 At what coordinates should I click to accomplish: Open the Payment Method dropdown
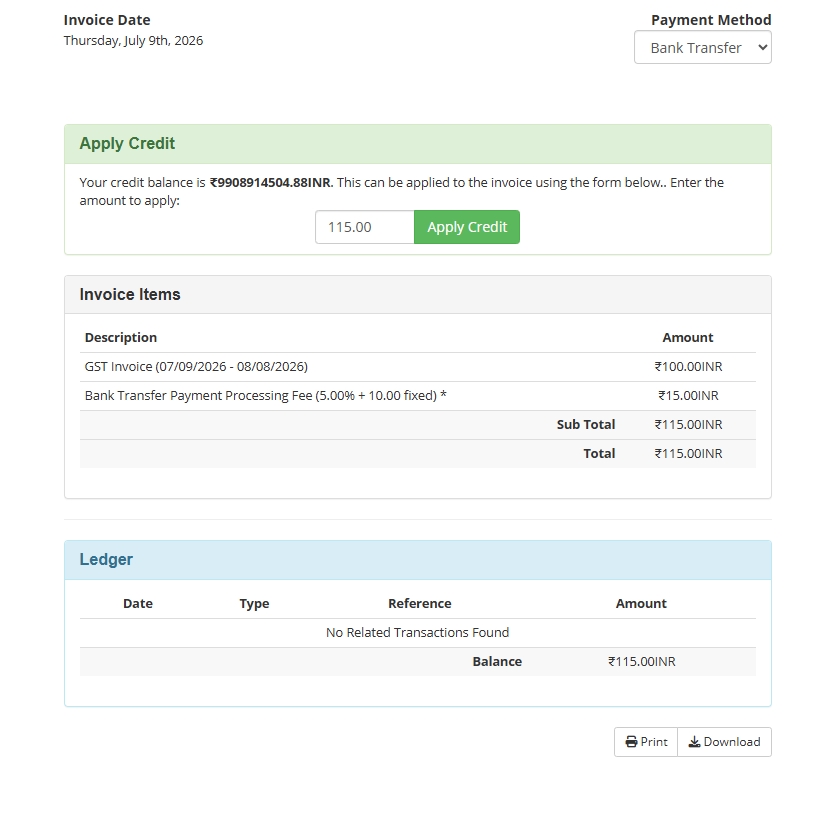pos(702,48)
